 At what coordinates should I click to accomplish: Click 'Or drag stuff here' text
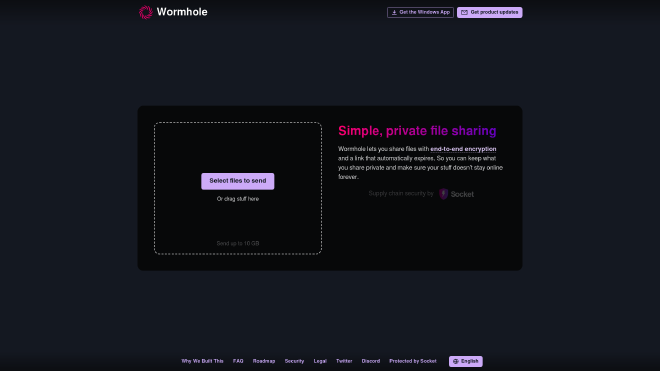point(238,199)
